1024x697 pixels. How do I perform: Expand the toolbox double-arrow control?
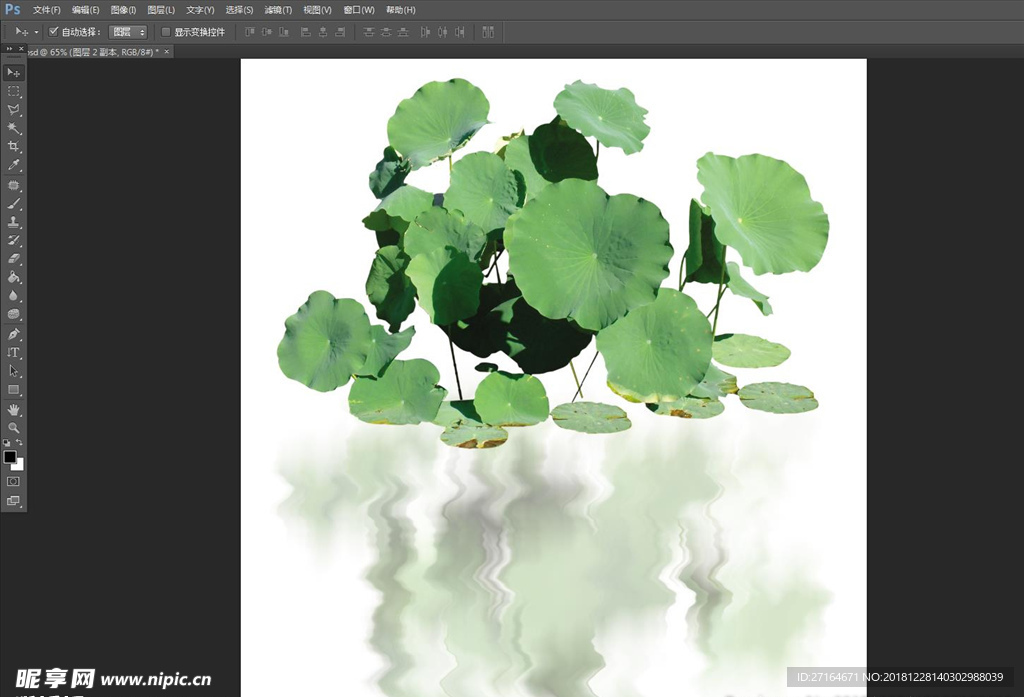tap(8, 49)
